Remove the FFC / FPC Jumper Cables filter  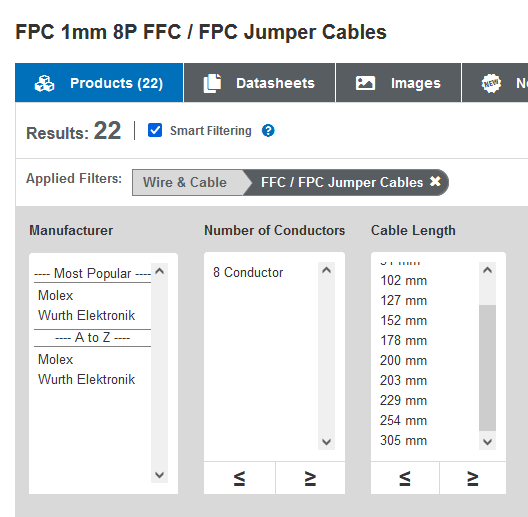coord(435,182)
